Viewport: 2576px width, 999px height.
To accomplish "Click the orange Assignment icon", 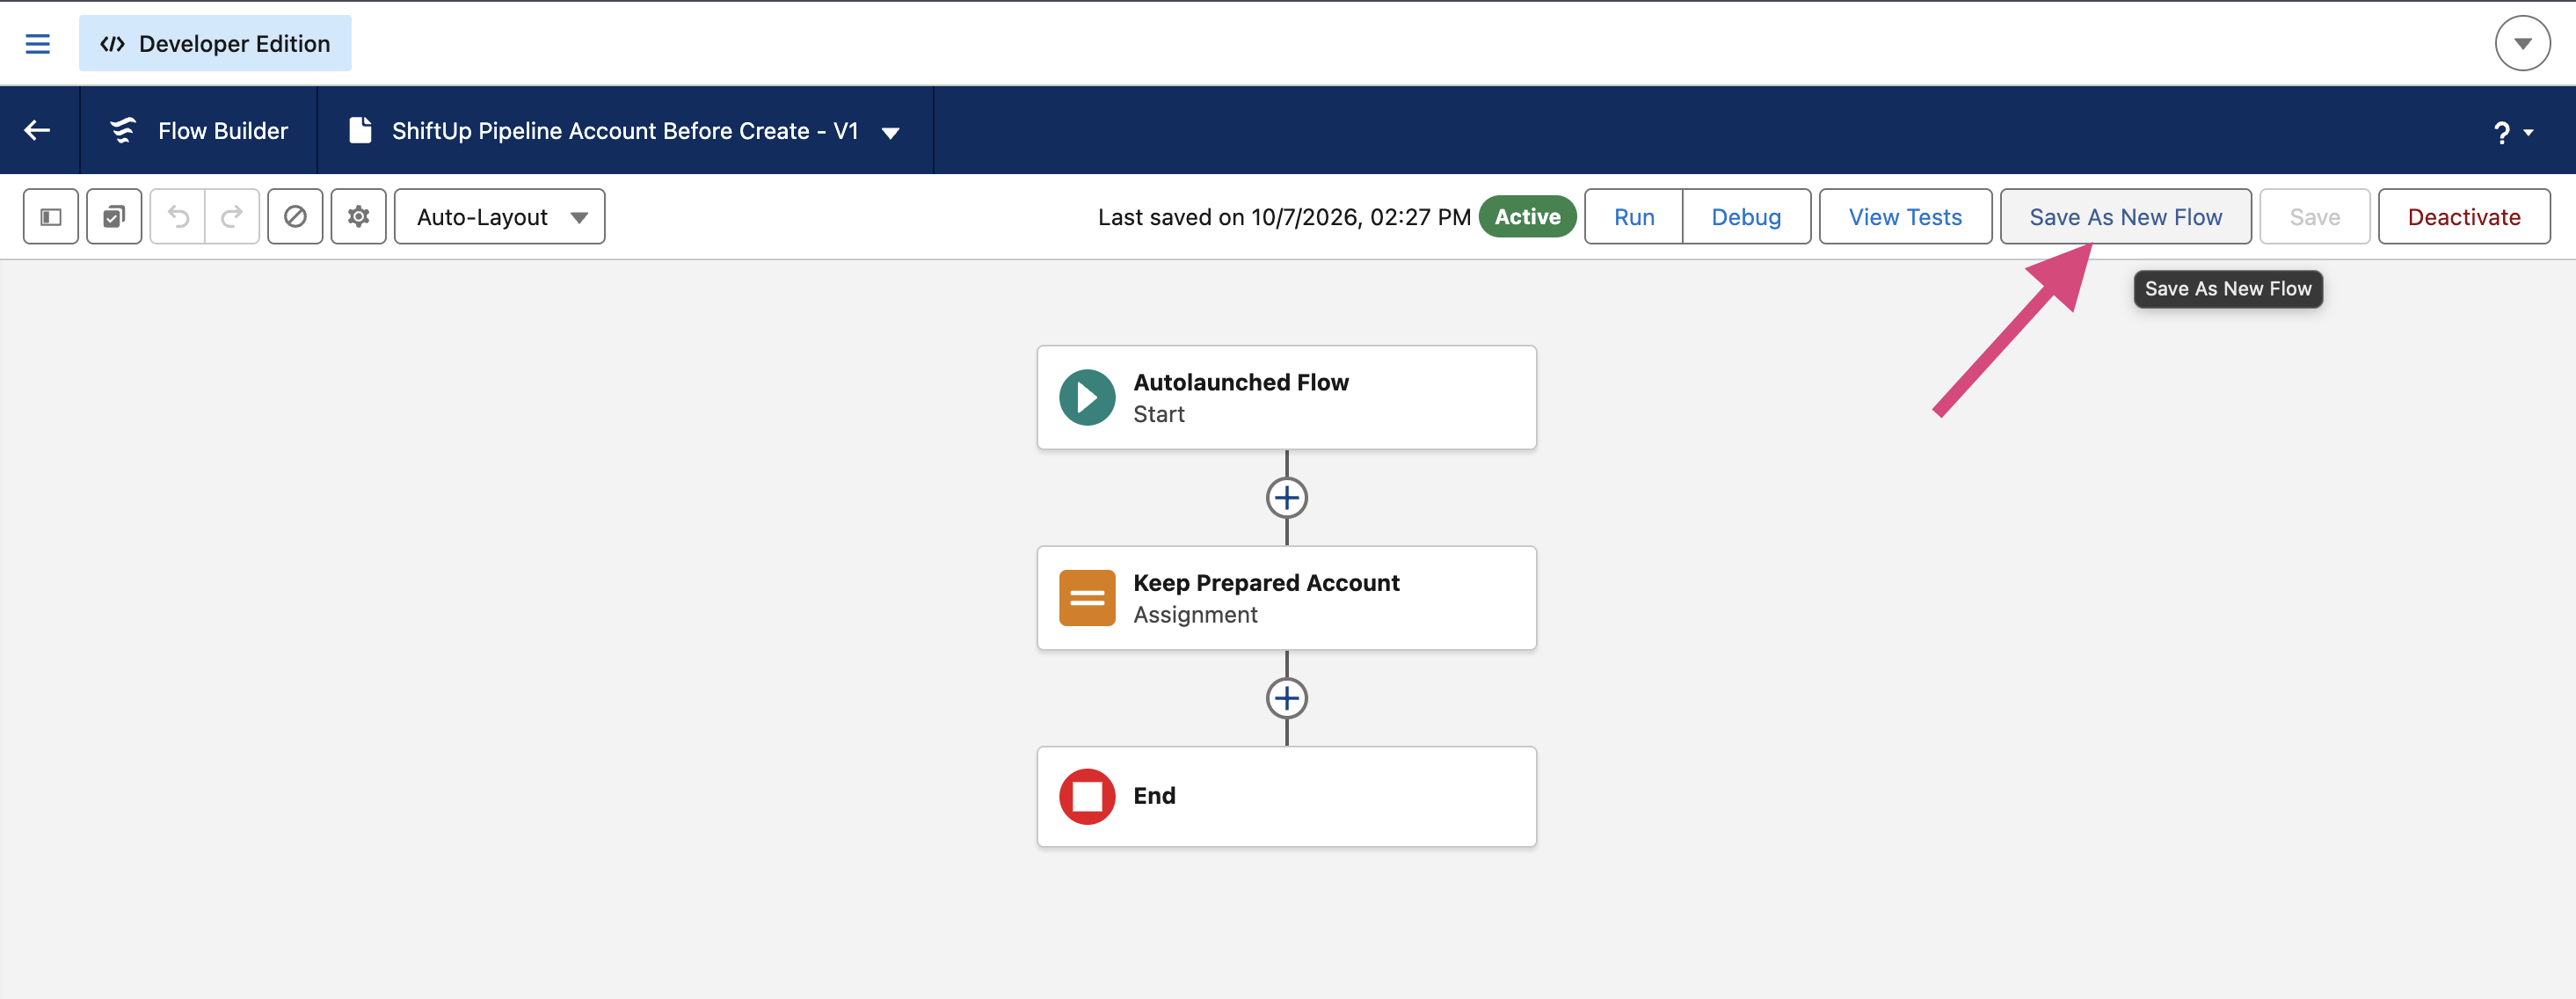I will click(x=1087, y=598).
